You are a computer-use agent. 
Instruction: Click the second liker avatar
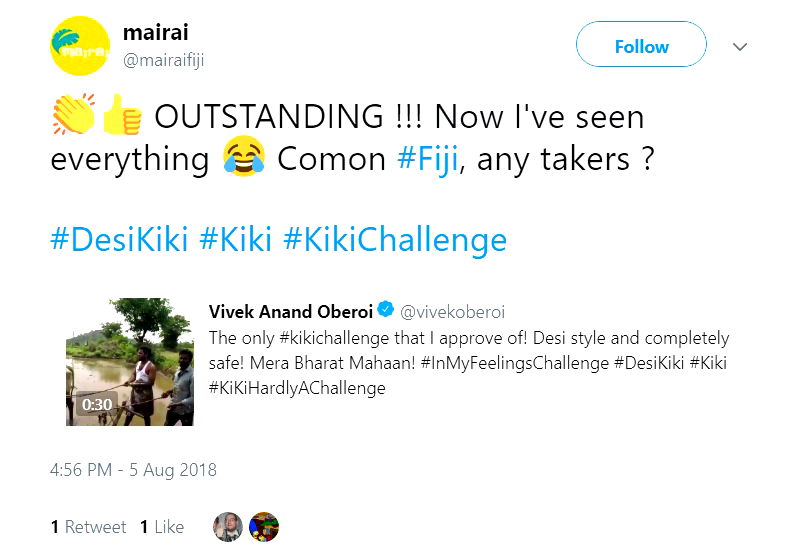tap(264, 527)
